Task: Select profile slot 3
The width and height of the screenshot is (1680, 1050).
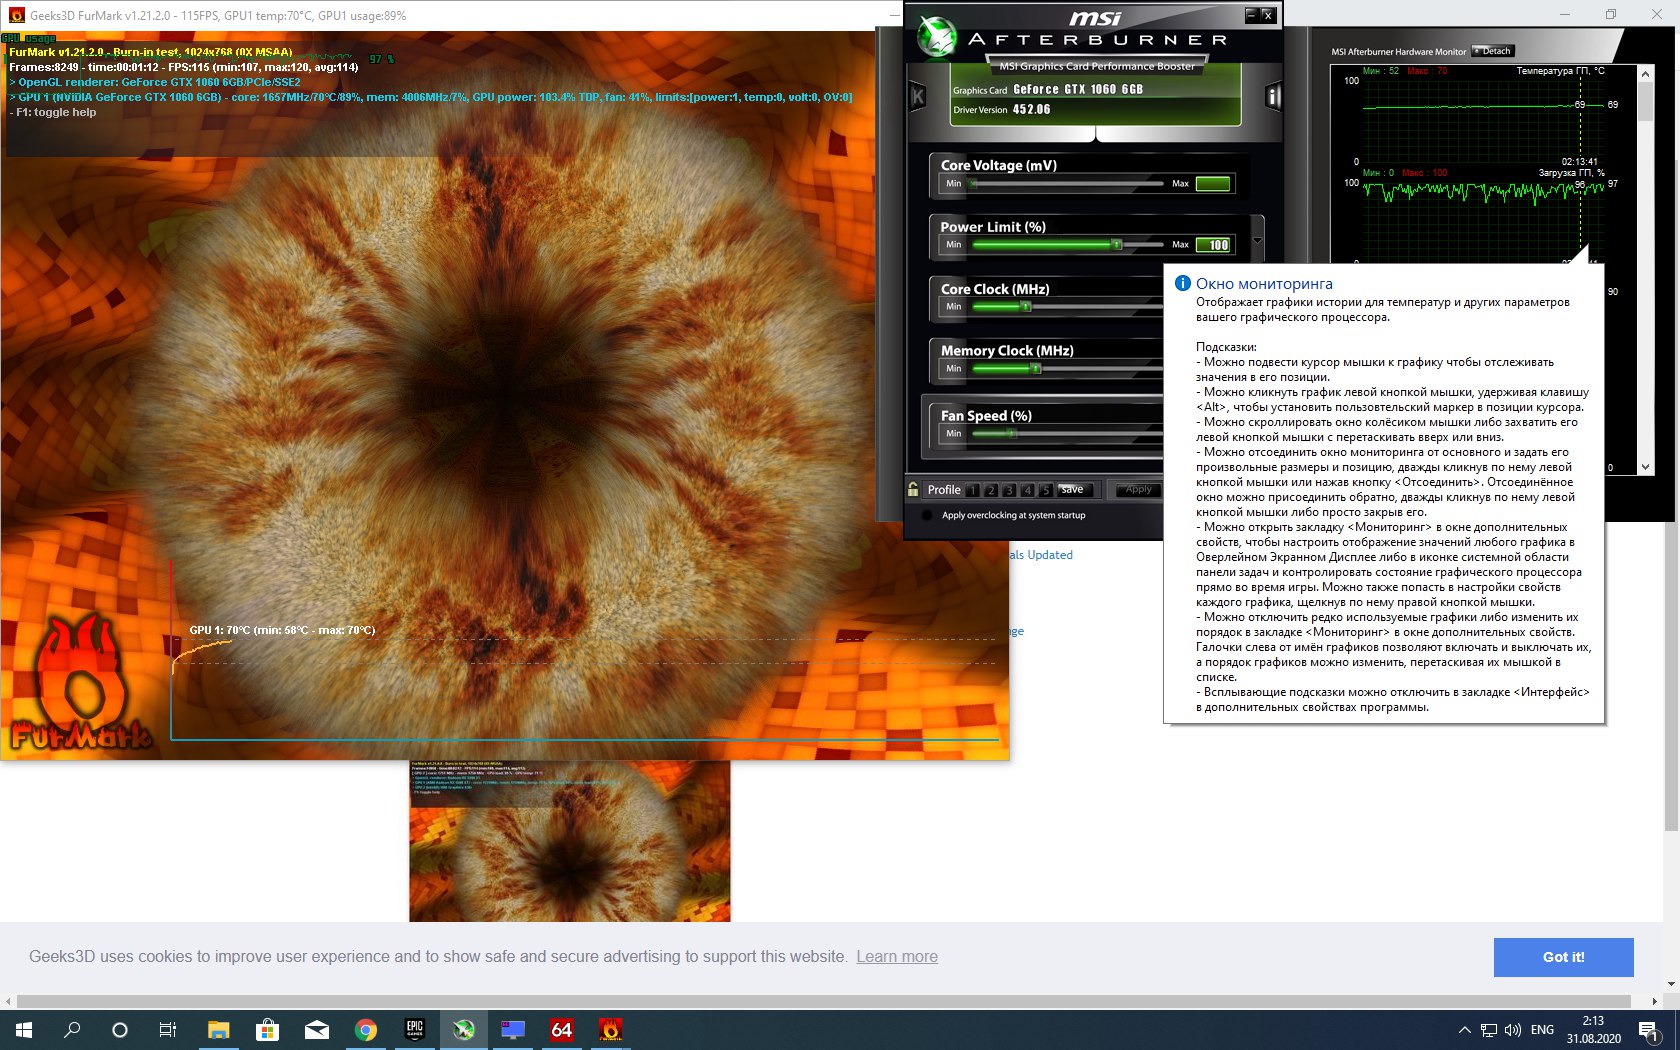Action: click(1009, 490)
